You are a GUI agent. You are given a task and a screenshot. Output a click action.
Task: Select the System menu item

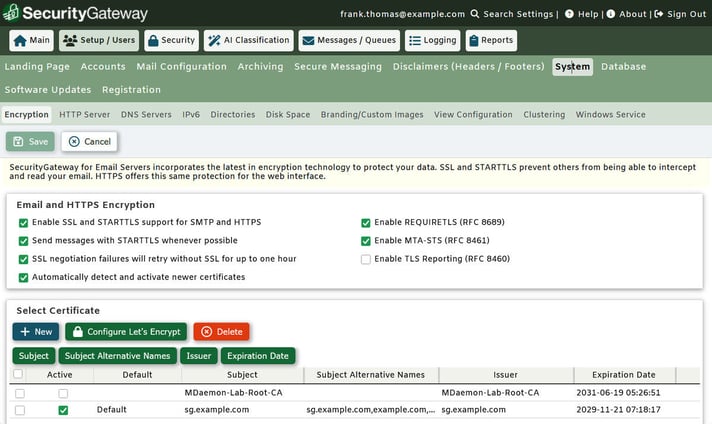573,67
